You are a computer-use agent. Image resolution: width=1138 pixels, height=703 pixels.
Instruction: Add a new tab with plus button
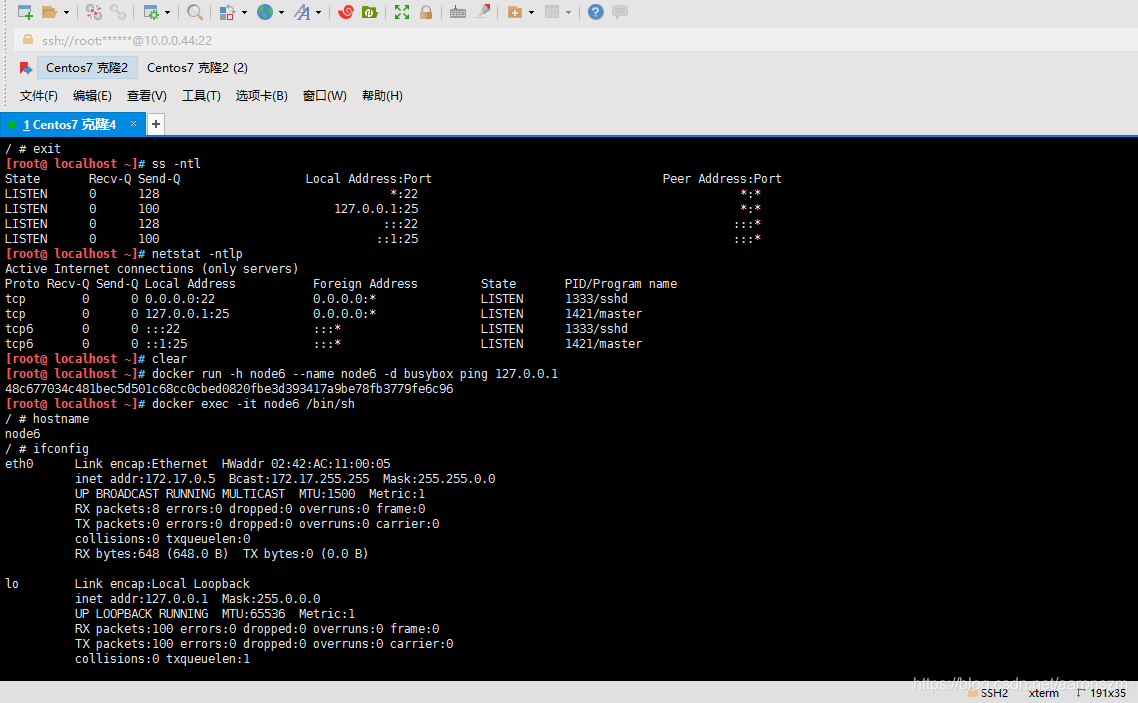(x=155, y=124)
